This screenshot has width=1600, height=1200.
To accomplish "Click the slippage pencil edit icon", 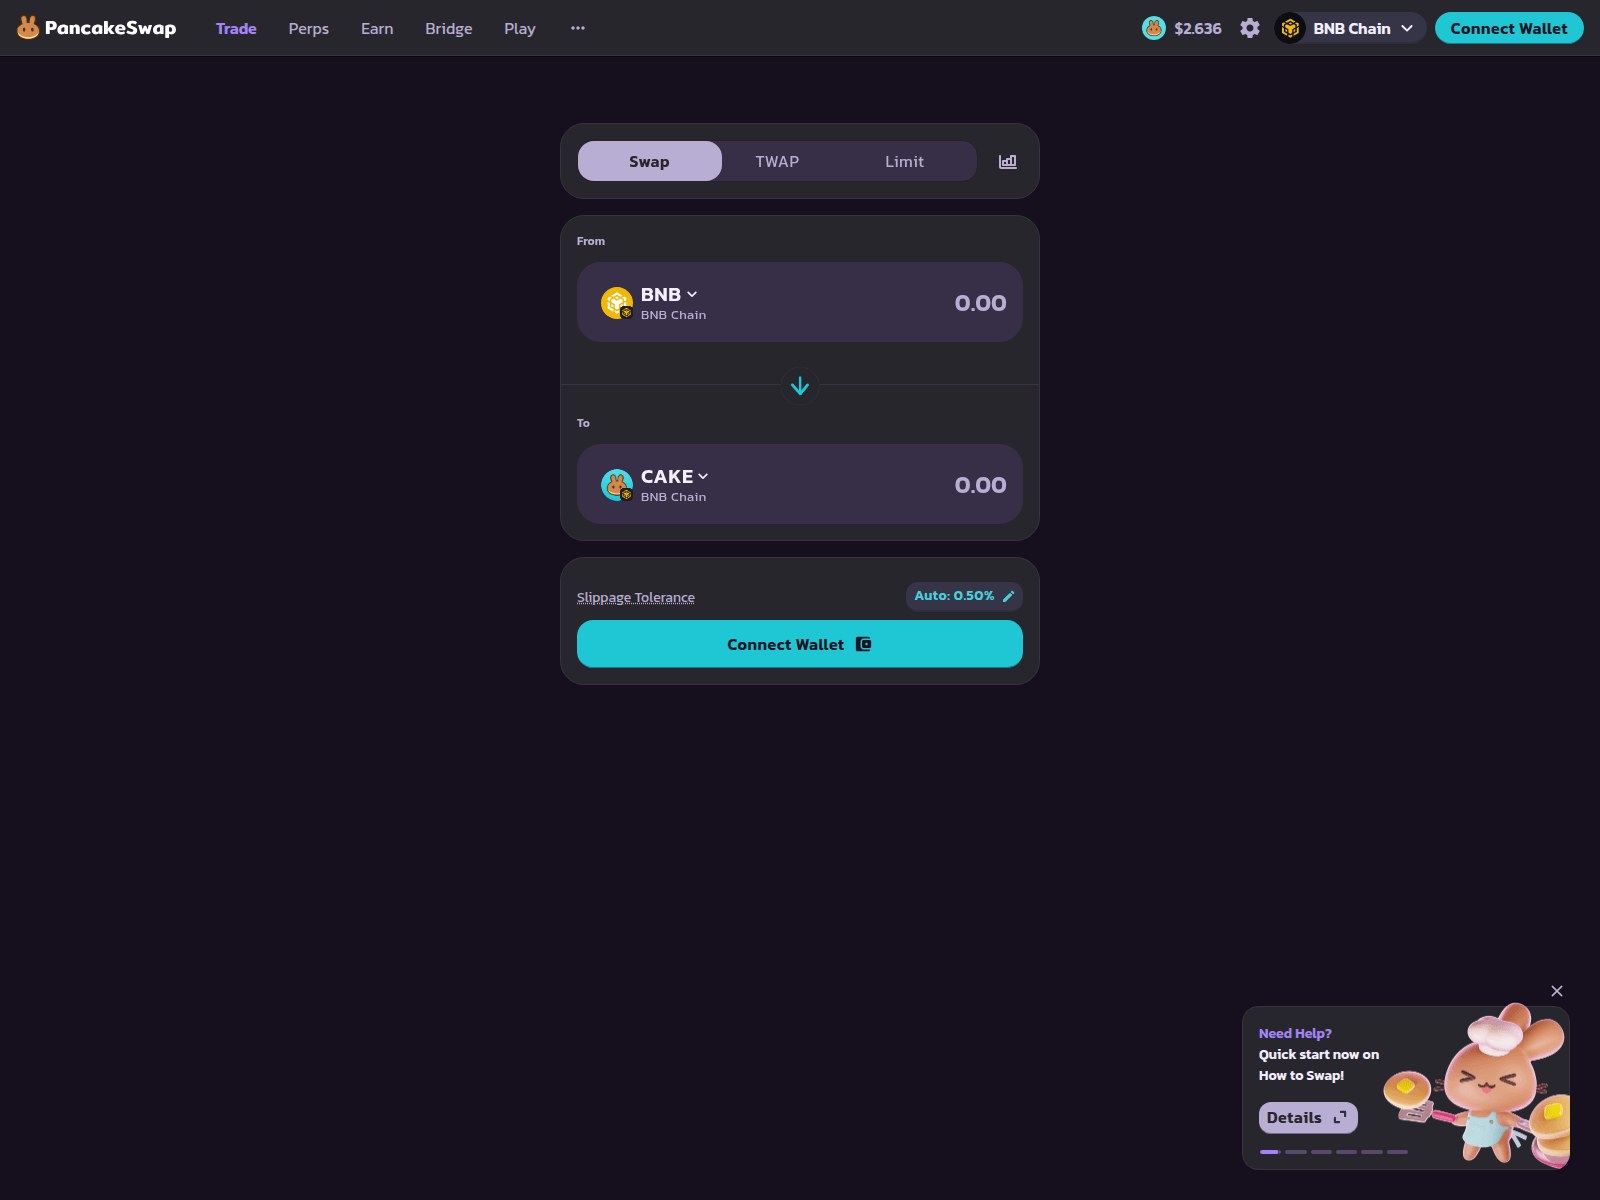I will (x=1008, y=596).
